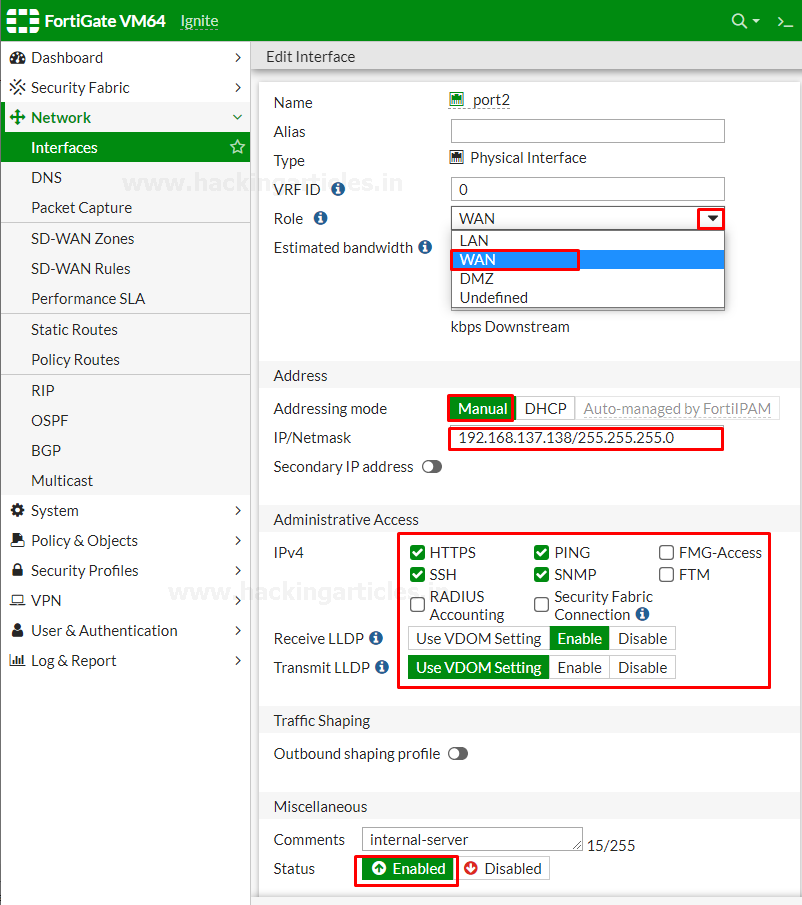Collapse the Network menu chevron
This screenshot has height=905, width=802.
point(237,117)
